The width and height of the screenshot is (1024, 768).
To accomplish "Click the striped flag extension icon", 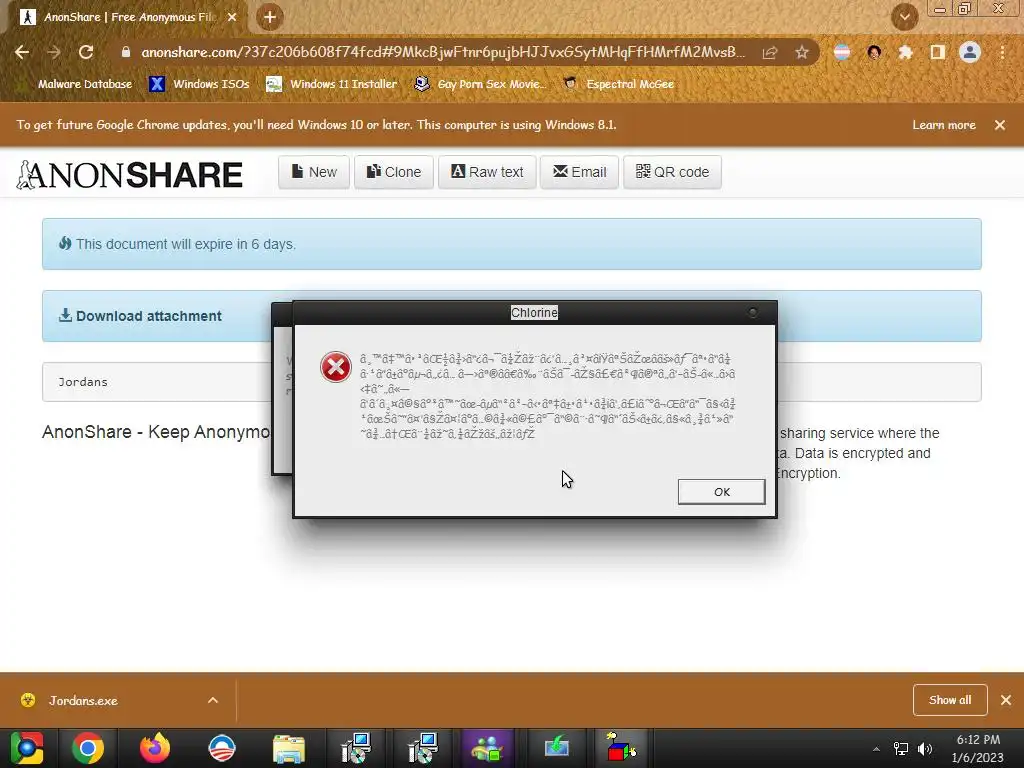I will [842, 52].
